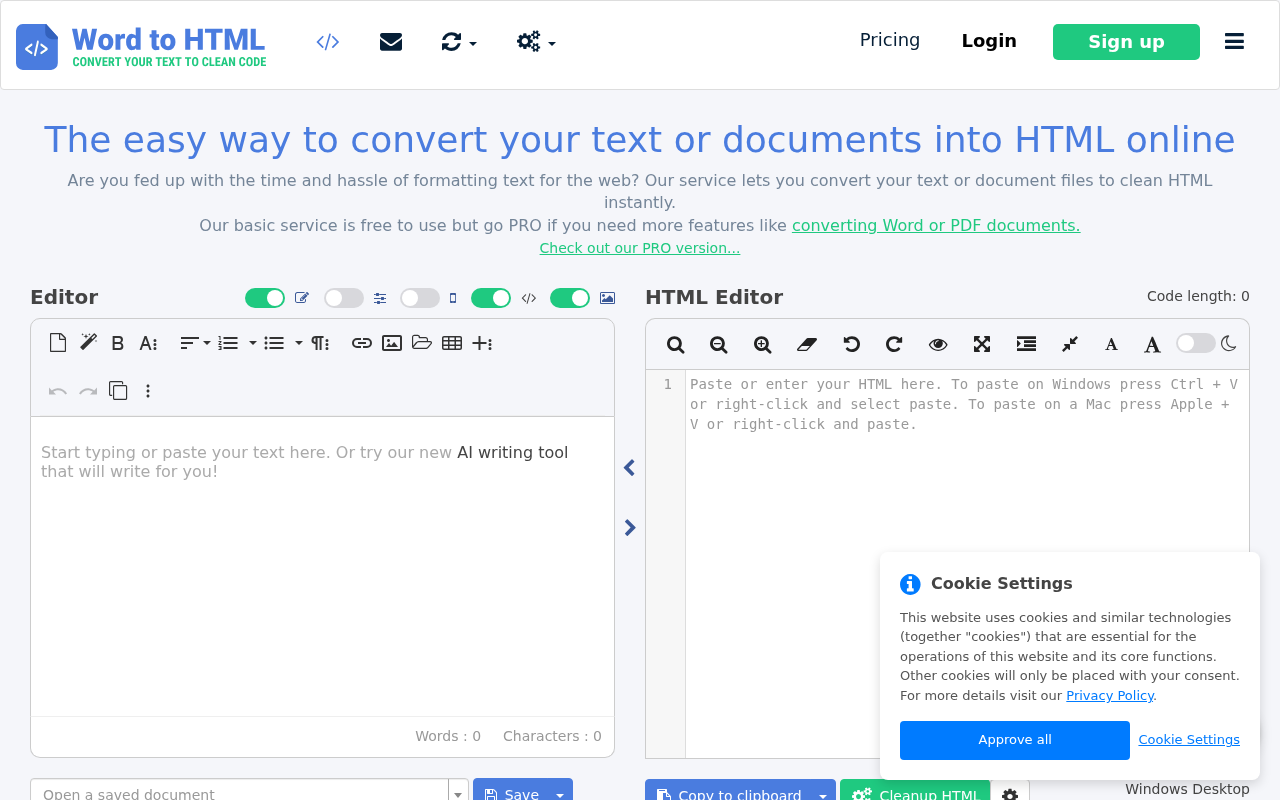1280x800 pixels.
Task: Click the HTML Editor undo icon
Action: [851, 344]
